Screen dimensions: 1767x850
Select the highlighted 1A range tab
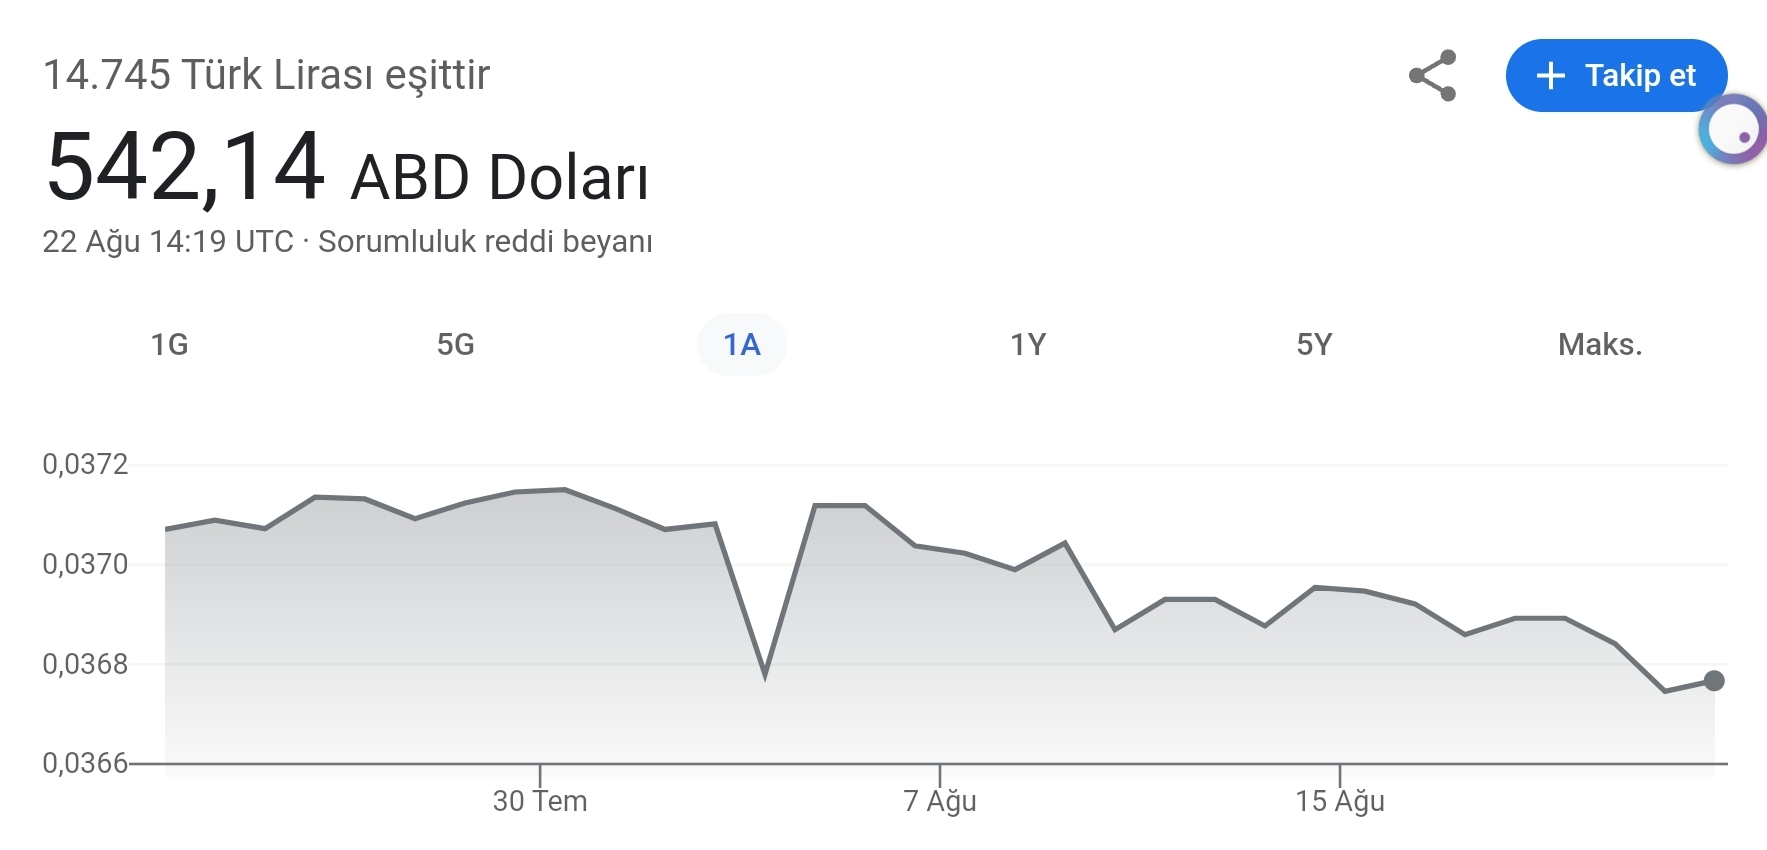741,345
